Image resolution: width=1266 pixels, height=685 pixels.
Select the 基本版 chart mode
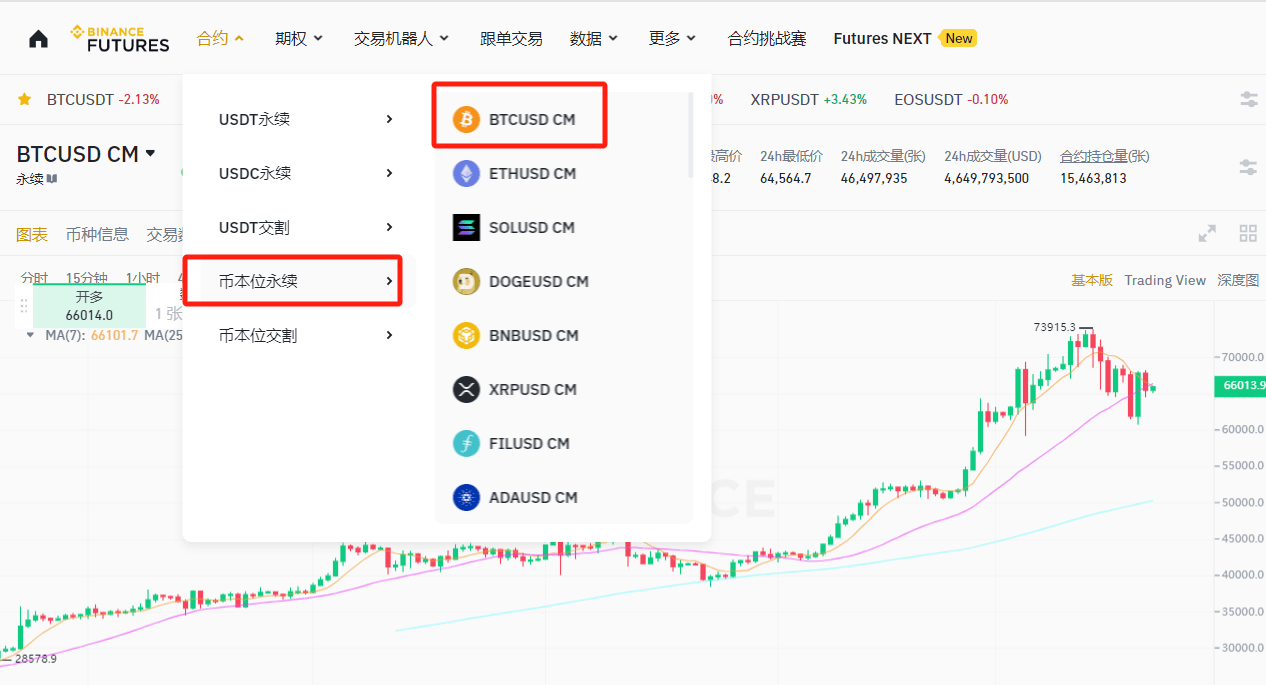pyautogui.click(x=1092, y=280)
